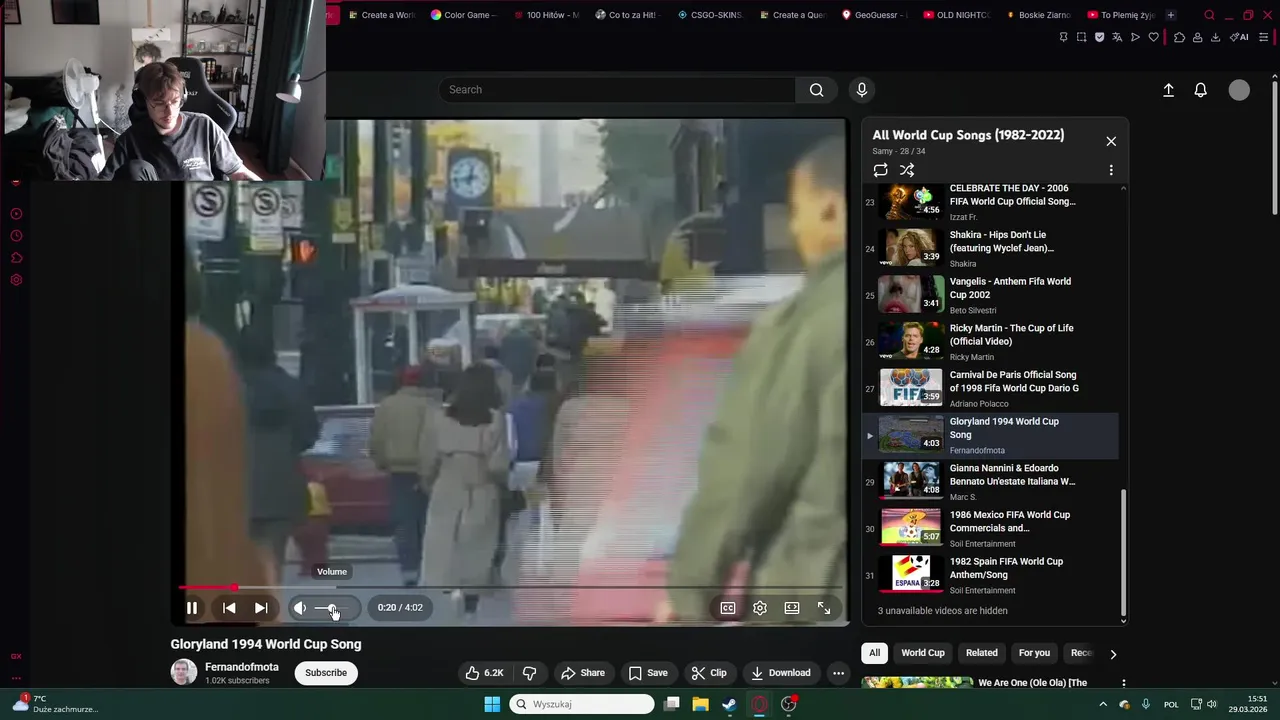Like the video with 6.2K likes
The width and height of the screenshot is (1280, 720).
[485, 673]
